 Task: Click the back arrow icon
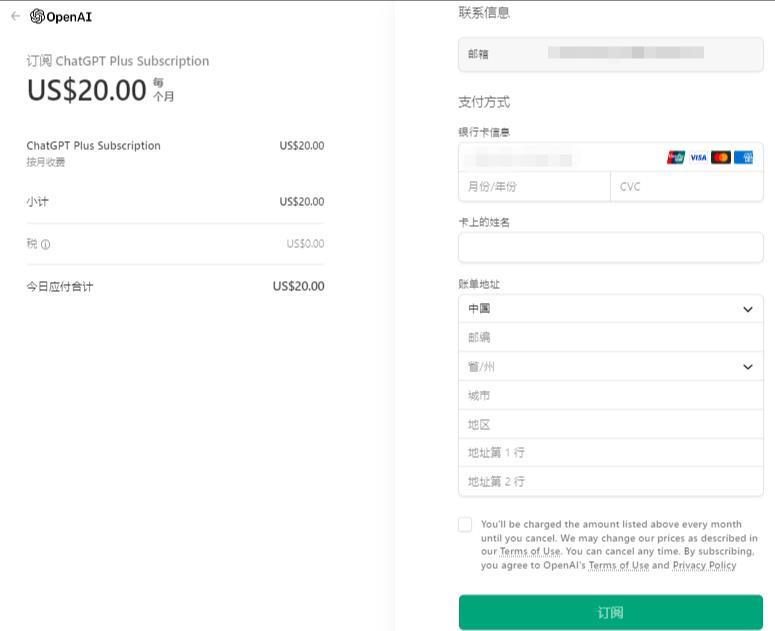15,16
